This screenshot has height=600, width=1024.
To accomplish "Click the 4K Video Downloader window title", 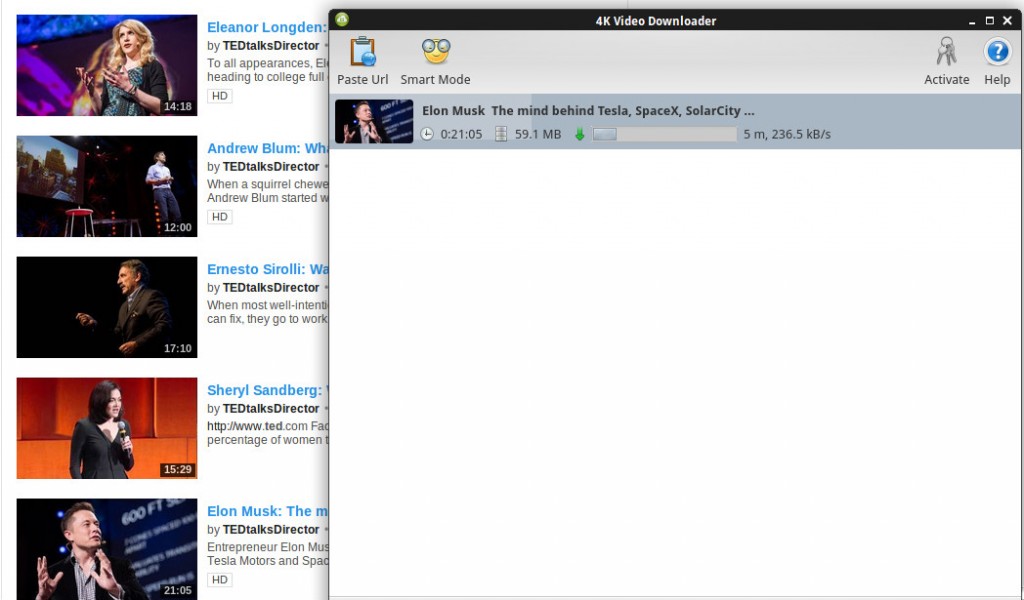I will click(x=656, y=21).
